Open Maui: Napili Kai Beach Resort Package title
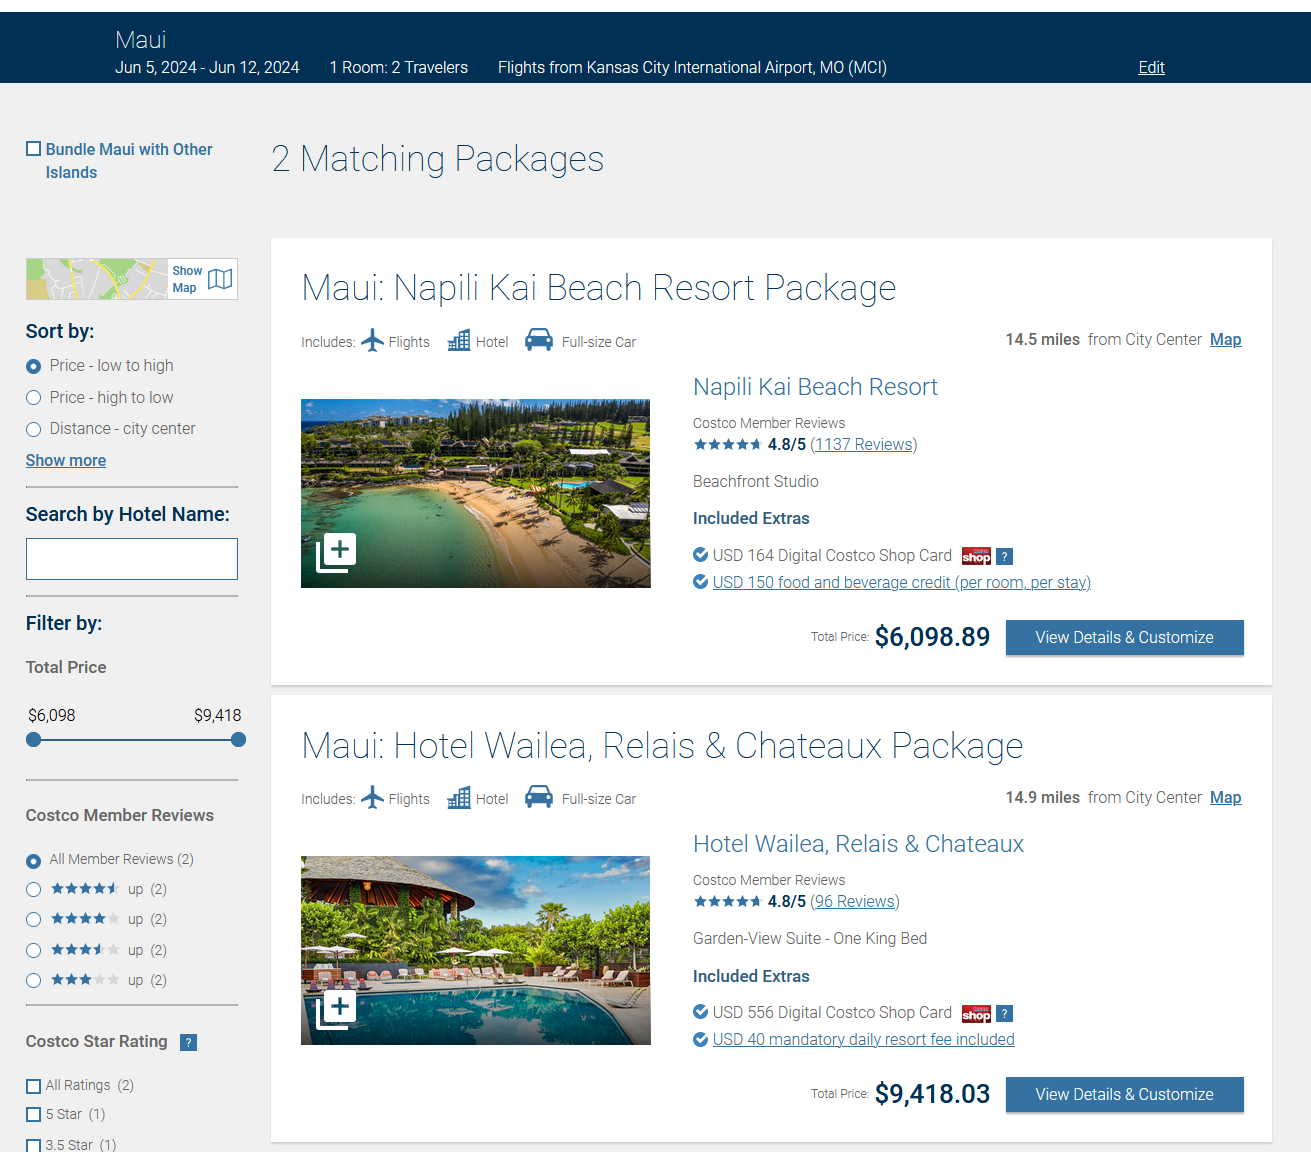The image size is (1311, 1152). (x=598, y=288)
